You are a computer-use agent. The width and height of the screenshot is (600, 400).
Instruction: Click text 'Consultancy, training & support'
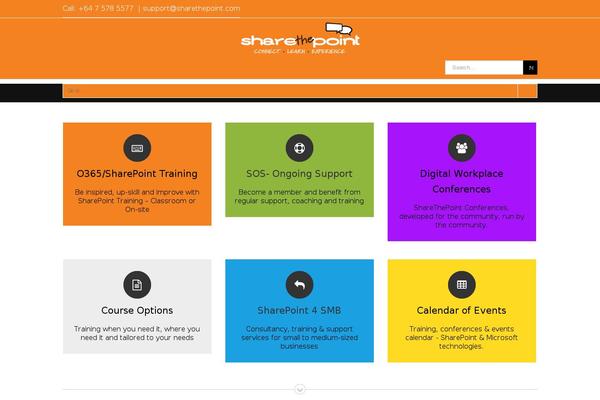coord(299,329)
